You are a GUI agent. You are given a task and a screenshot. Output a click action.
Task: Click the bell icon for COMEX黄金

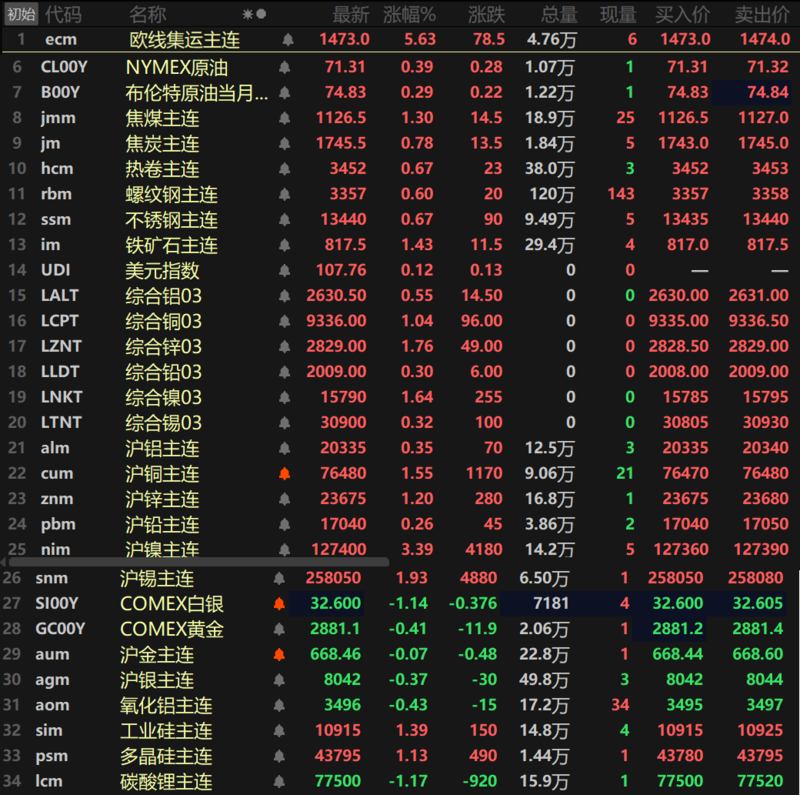click(x=279, y=629)
